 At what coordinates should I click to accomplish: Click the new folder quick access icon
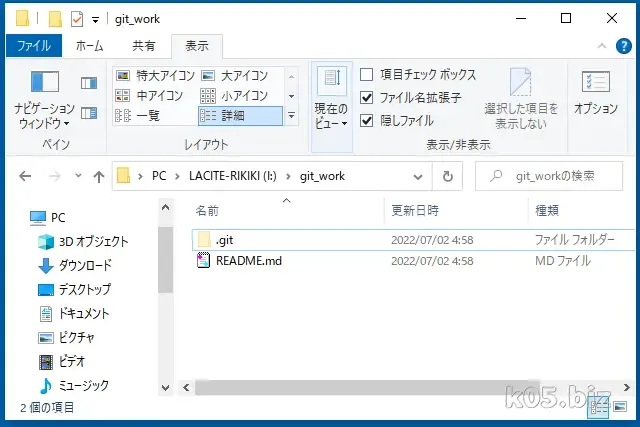click(x=55, y=19)
